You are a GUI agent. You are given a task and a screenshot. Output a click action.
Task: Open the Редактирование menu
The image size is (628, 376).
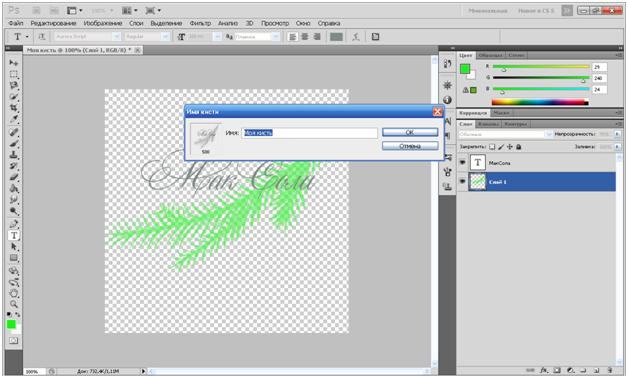[x=53, y=23]
